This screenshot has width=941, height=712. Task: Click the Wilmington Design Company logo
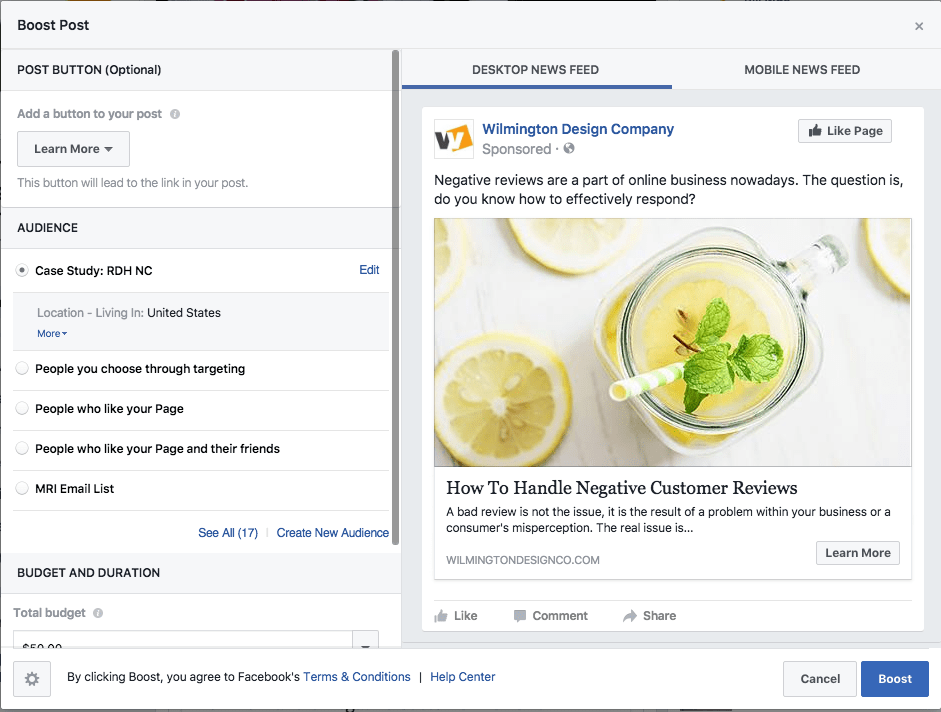pos(453,139)
